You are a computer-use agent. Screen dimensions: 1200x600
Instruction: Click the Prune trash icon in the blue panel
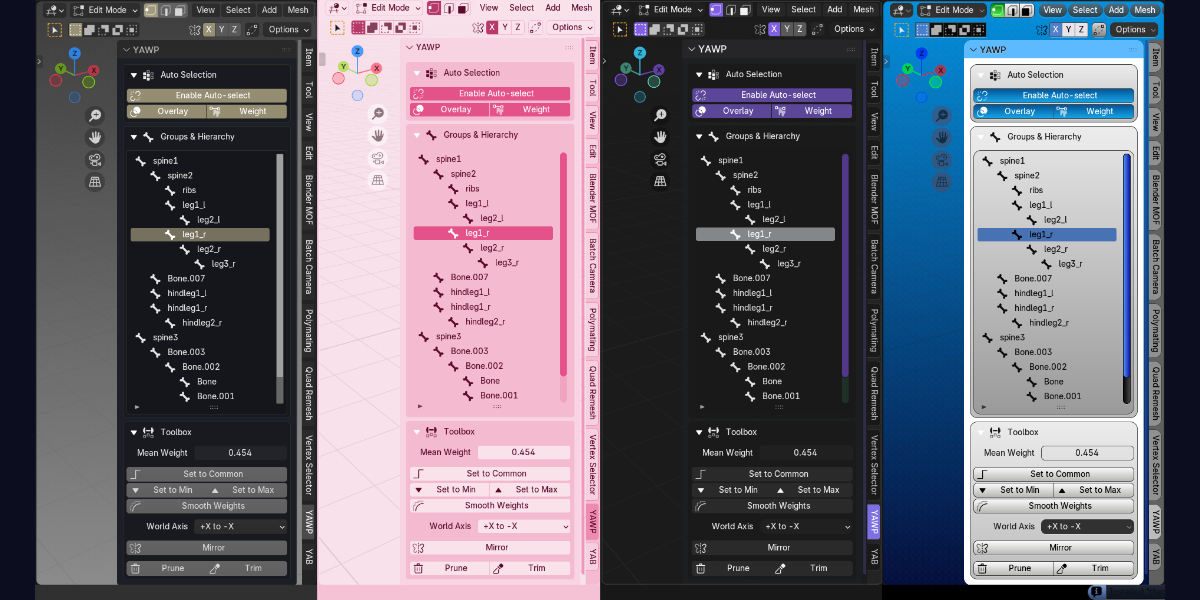pos(982,568)
